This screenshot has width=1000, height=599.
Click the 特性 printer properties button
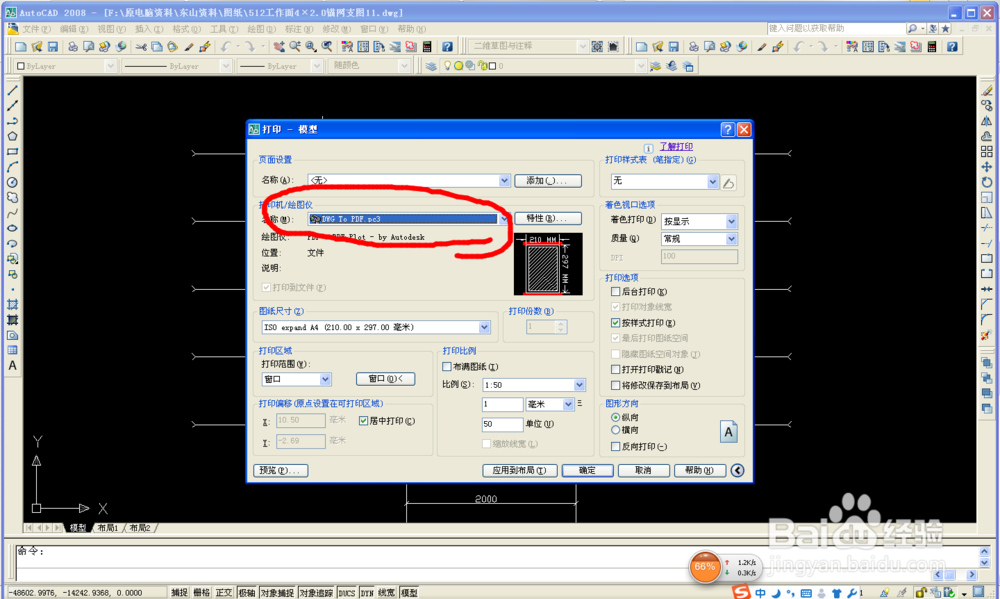tap(547, 219)
